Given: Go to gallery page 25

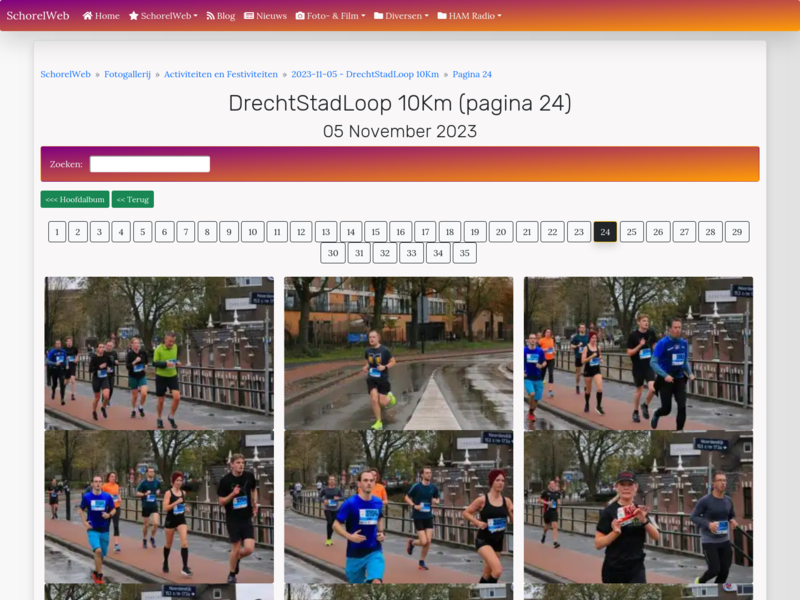Looking at the screenshot, I should click(632, 232).
